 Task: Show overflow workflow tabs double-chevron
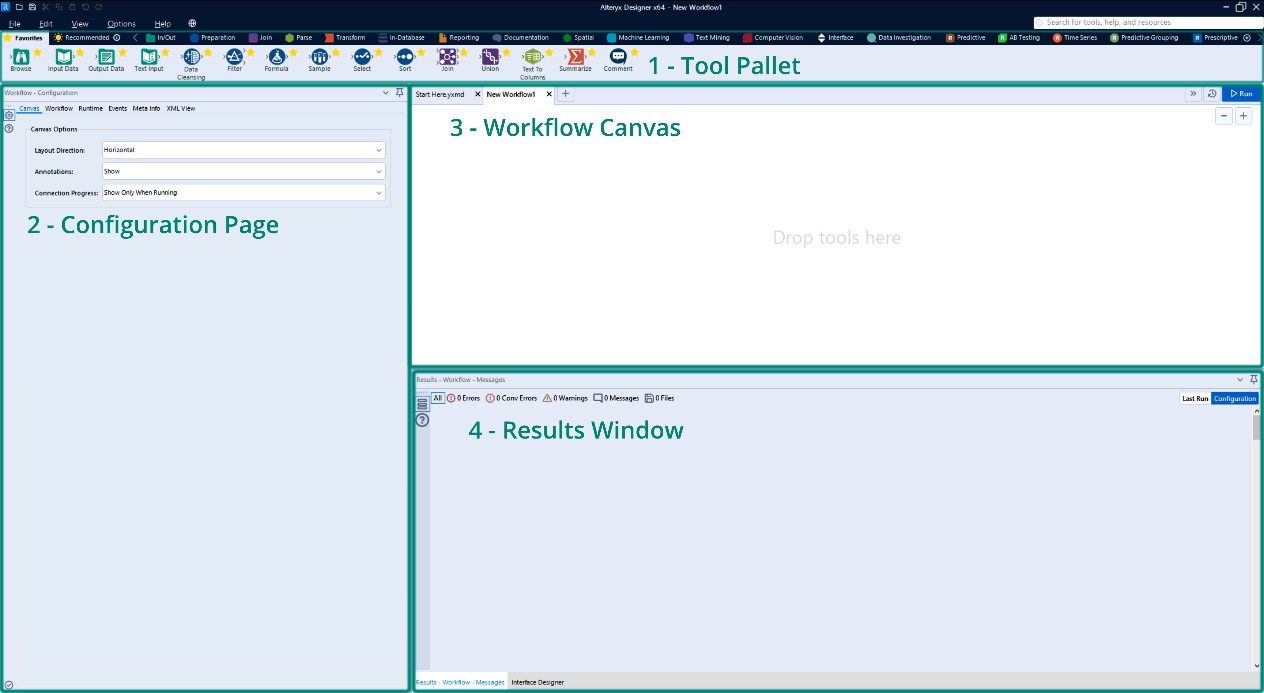1193,93
